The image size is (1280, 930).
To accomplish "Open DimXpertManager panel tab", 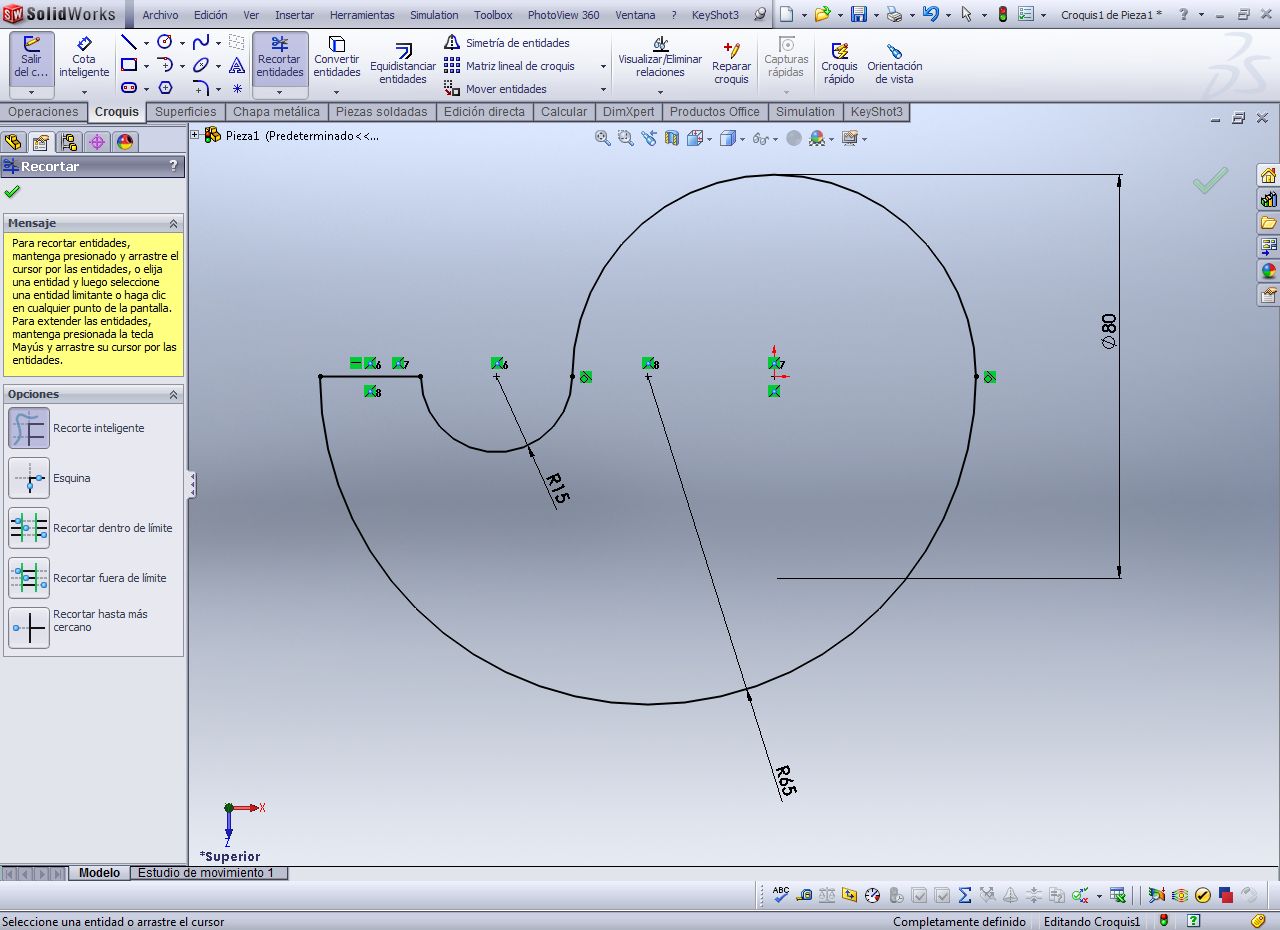I will point(96,142).
